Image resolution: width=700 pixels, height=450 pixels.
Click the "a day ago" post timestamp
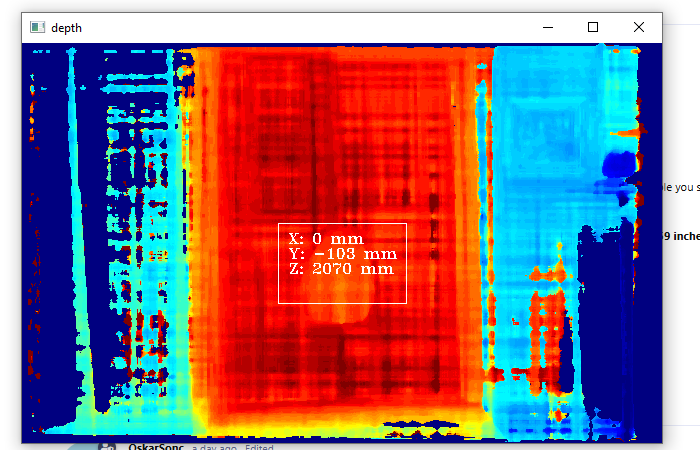[216, 446]
